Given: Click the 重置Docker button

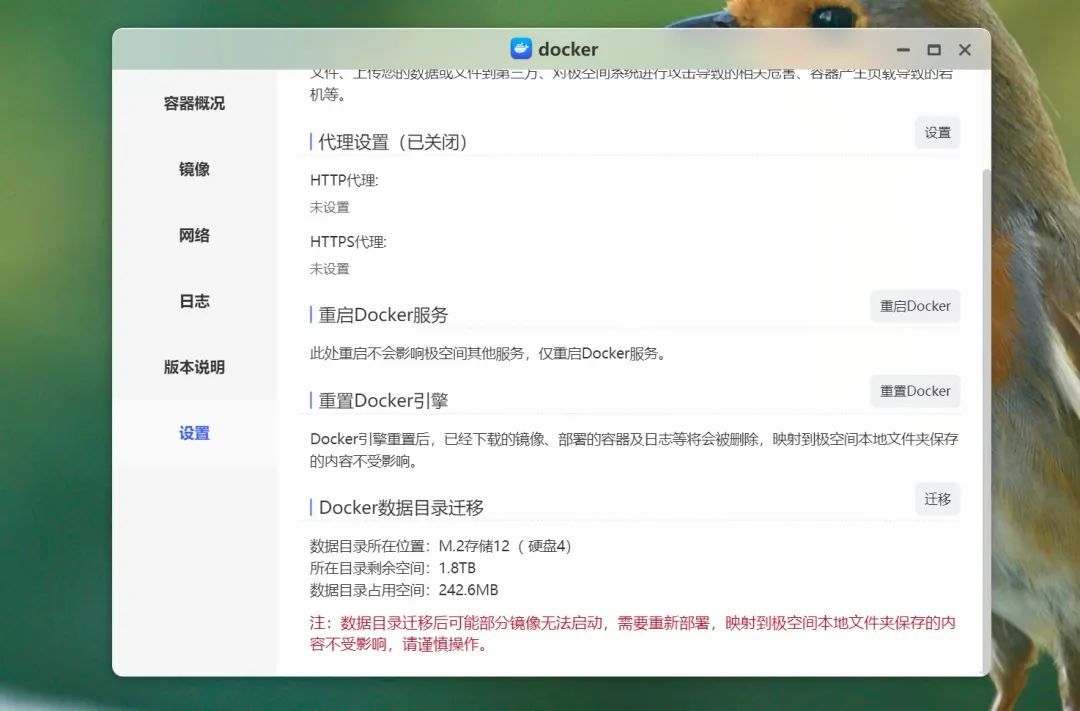Looking at the screenshot, I should pyautogui.click(x=915, y=391).
